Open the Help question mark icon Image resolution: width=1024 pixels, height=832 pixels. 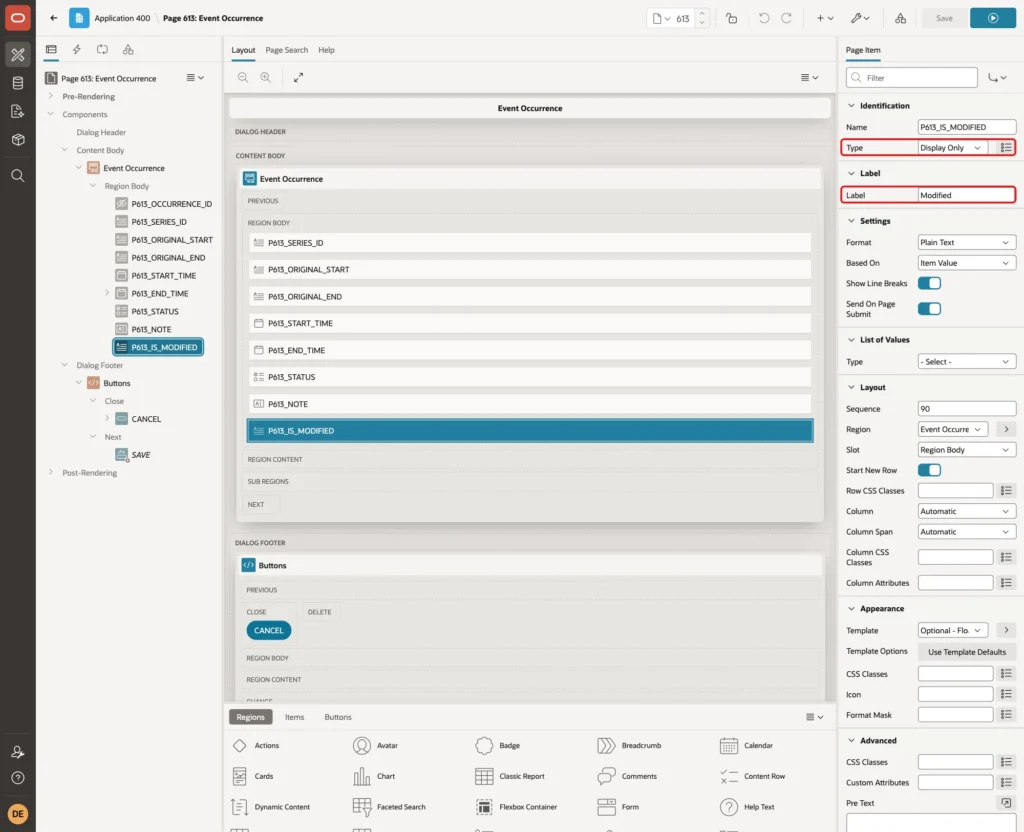point(18,778)
